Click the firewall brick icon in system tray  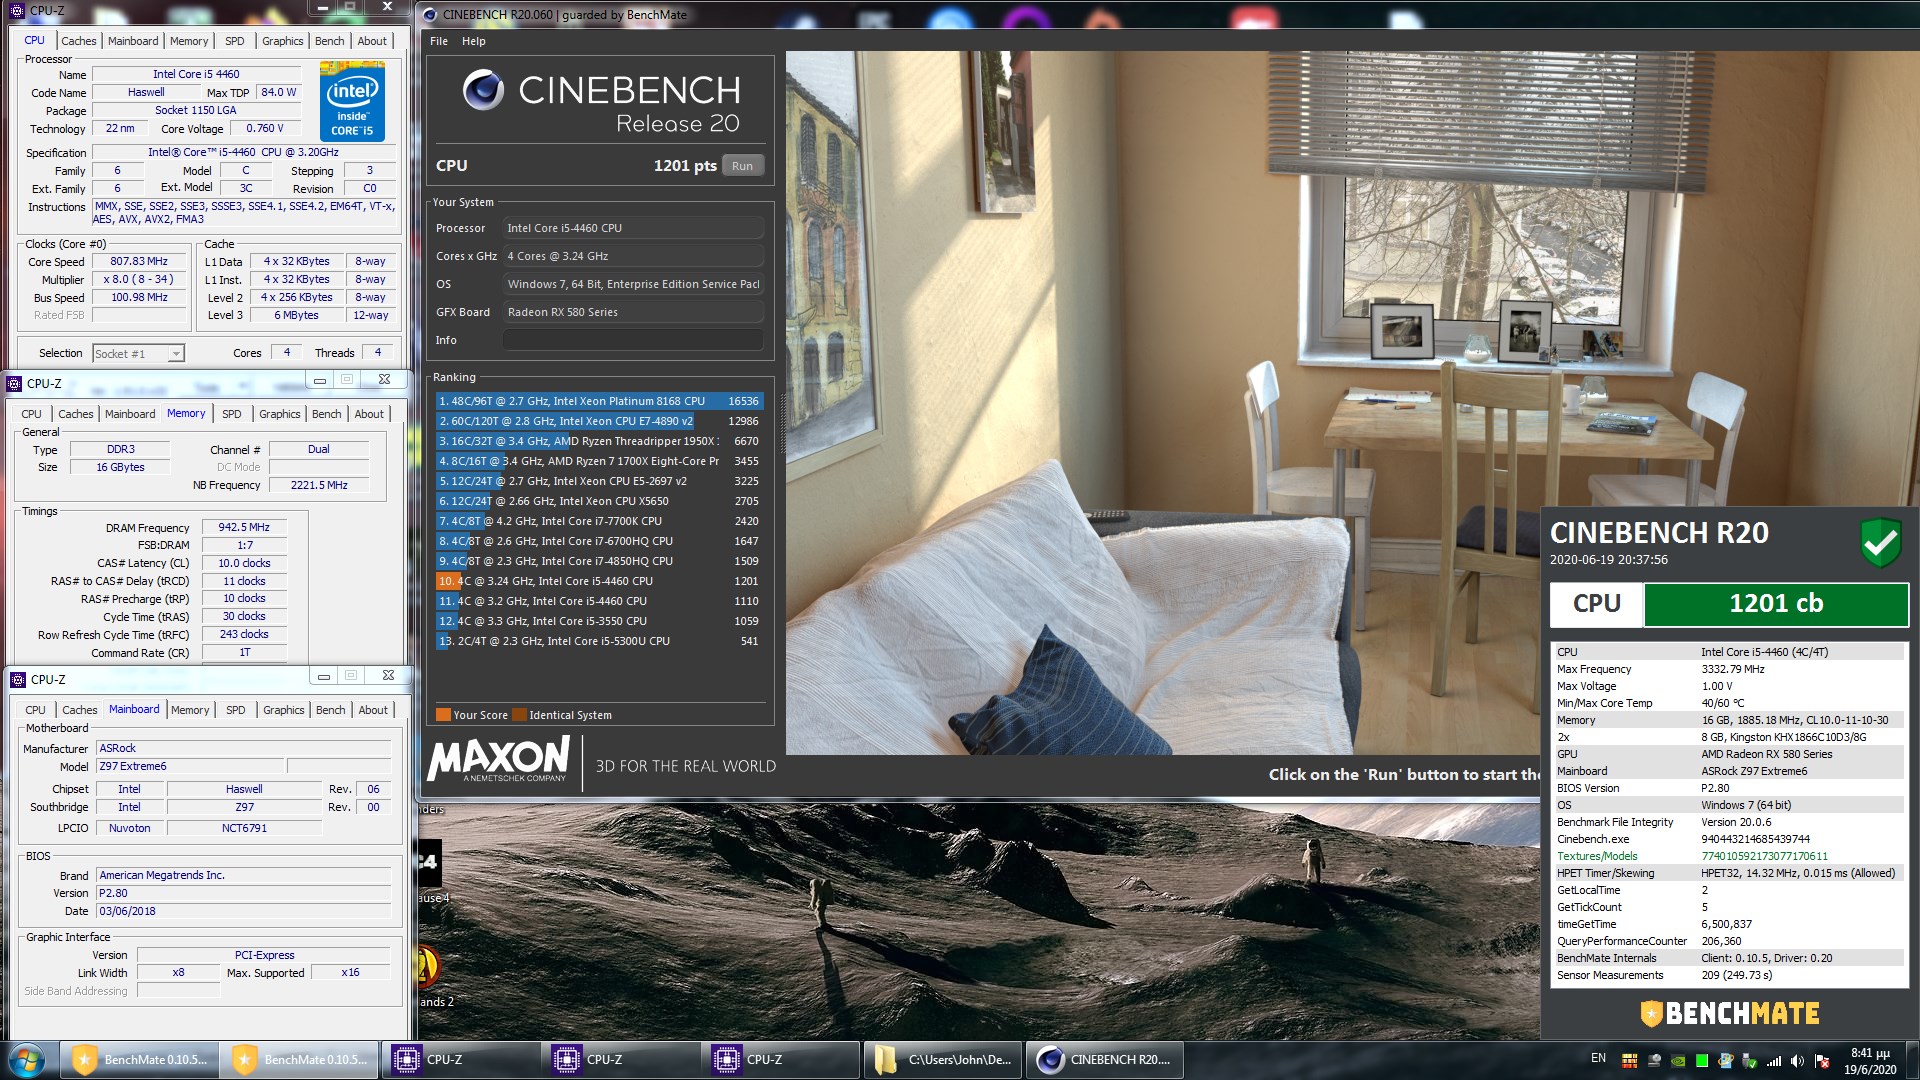tap(1629, 1061)
